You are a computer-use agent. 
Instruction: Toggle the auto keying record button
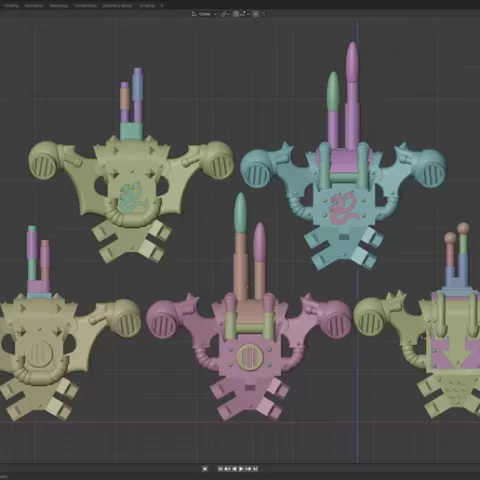205,469
